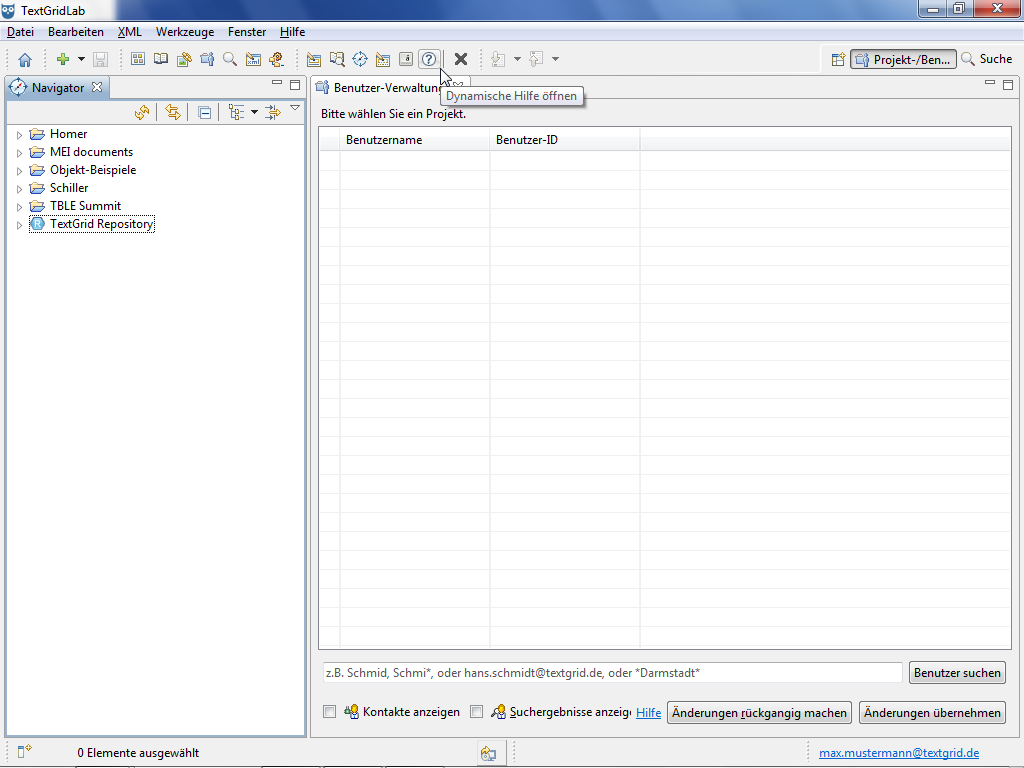
Task: Click the Hilfe link
Action: pos(648,713)
